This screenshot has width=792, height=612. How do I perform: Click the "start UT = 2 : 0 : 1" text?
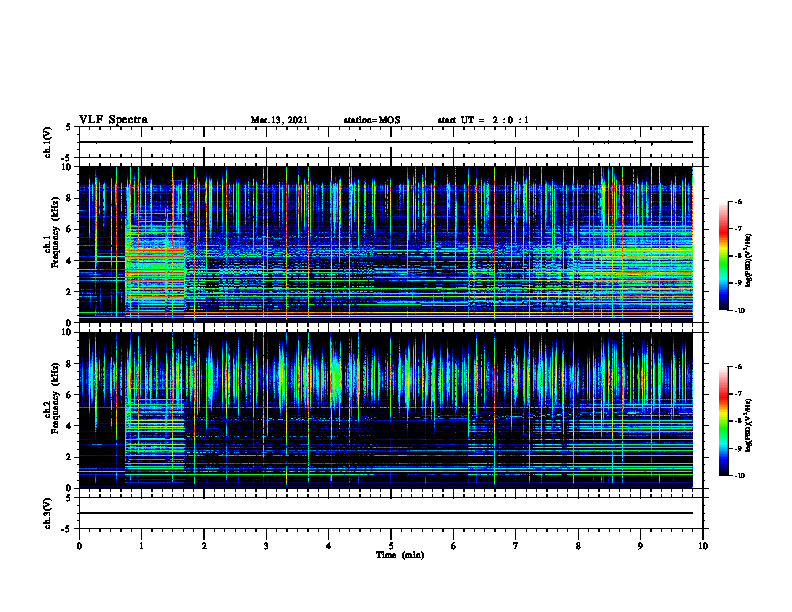tap(483, 120)
